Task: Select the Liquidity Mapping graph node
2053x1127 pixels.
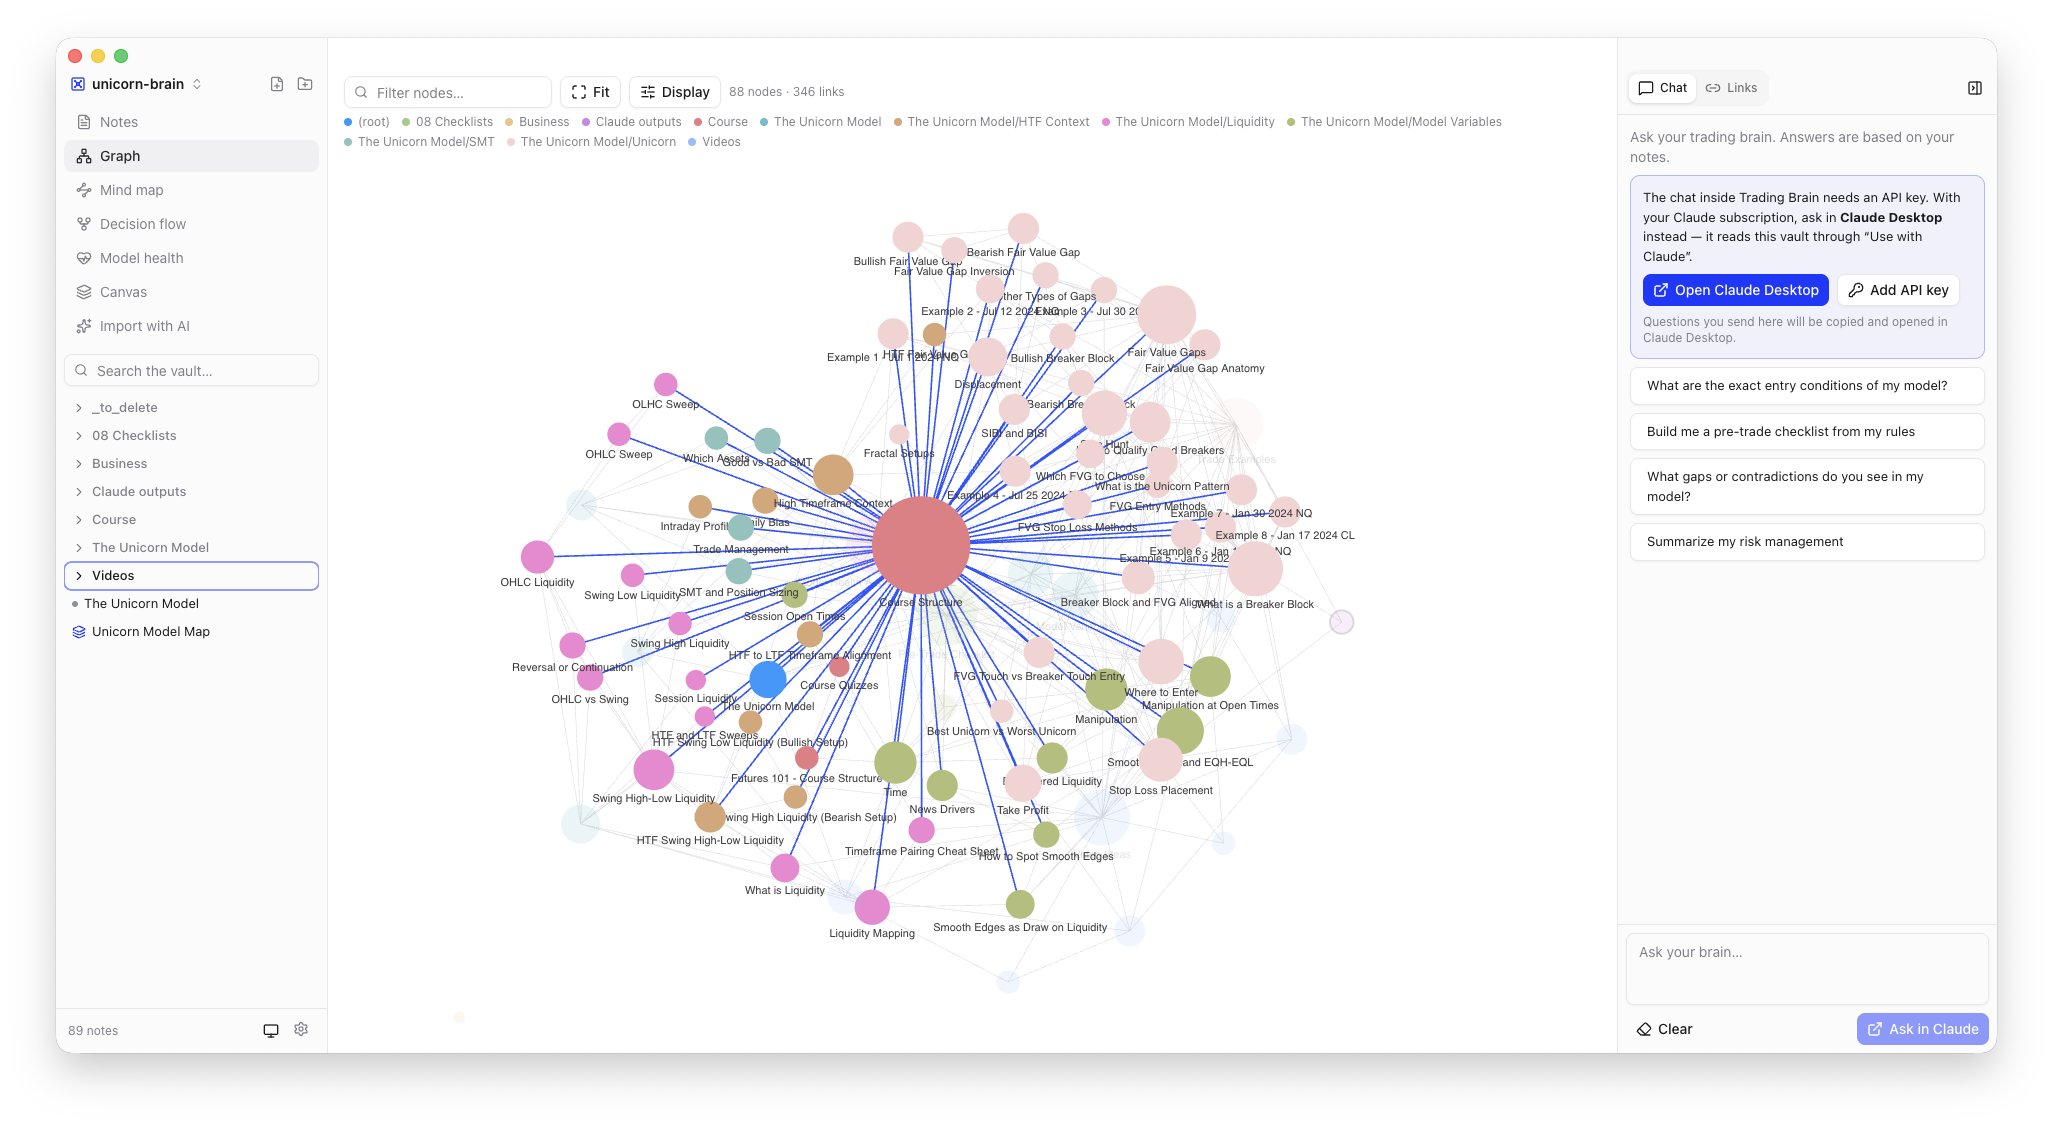Action: pyautogui.click(x=872, y=907)
